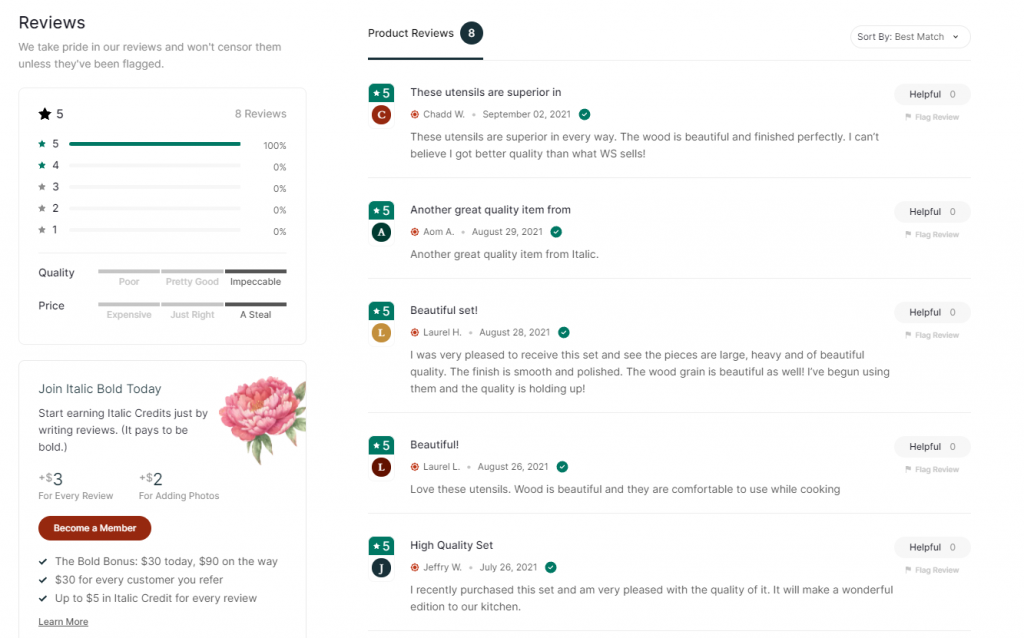Filter reviews by the 4 star row
Screen dimensions: 1024x638
pos(154,166)
